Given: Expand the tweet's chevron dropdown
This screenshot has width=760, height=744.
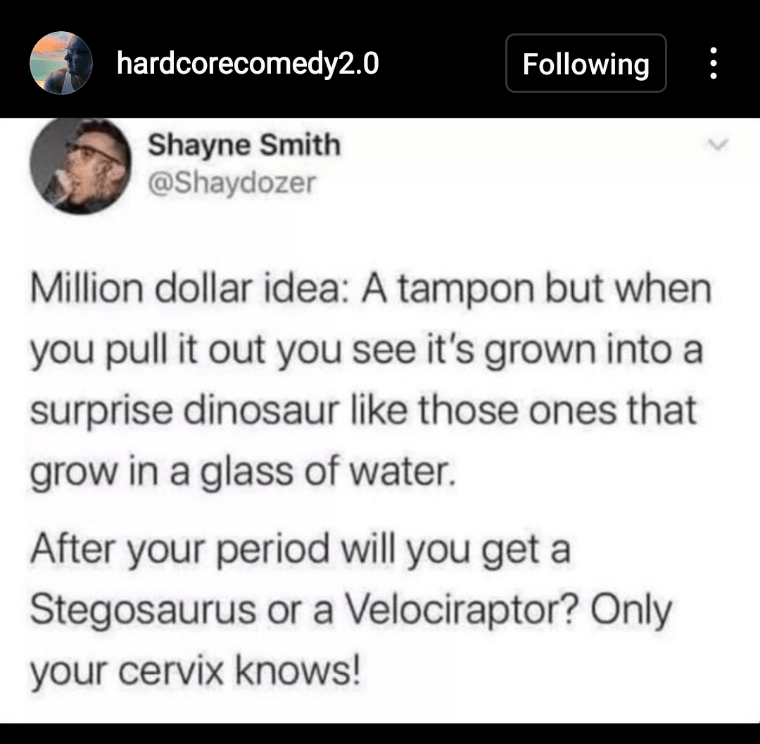Looking at the screenshot, I should point(718,144).
